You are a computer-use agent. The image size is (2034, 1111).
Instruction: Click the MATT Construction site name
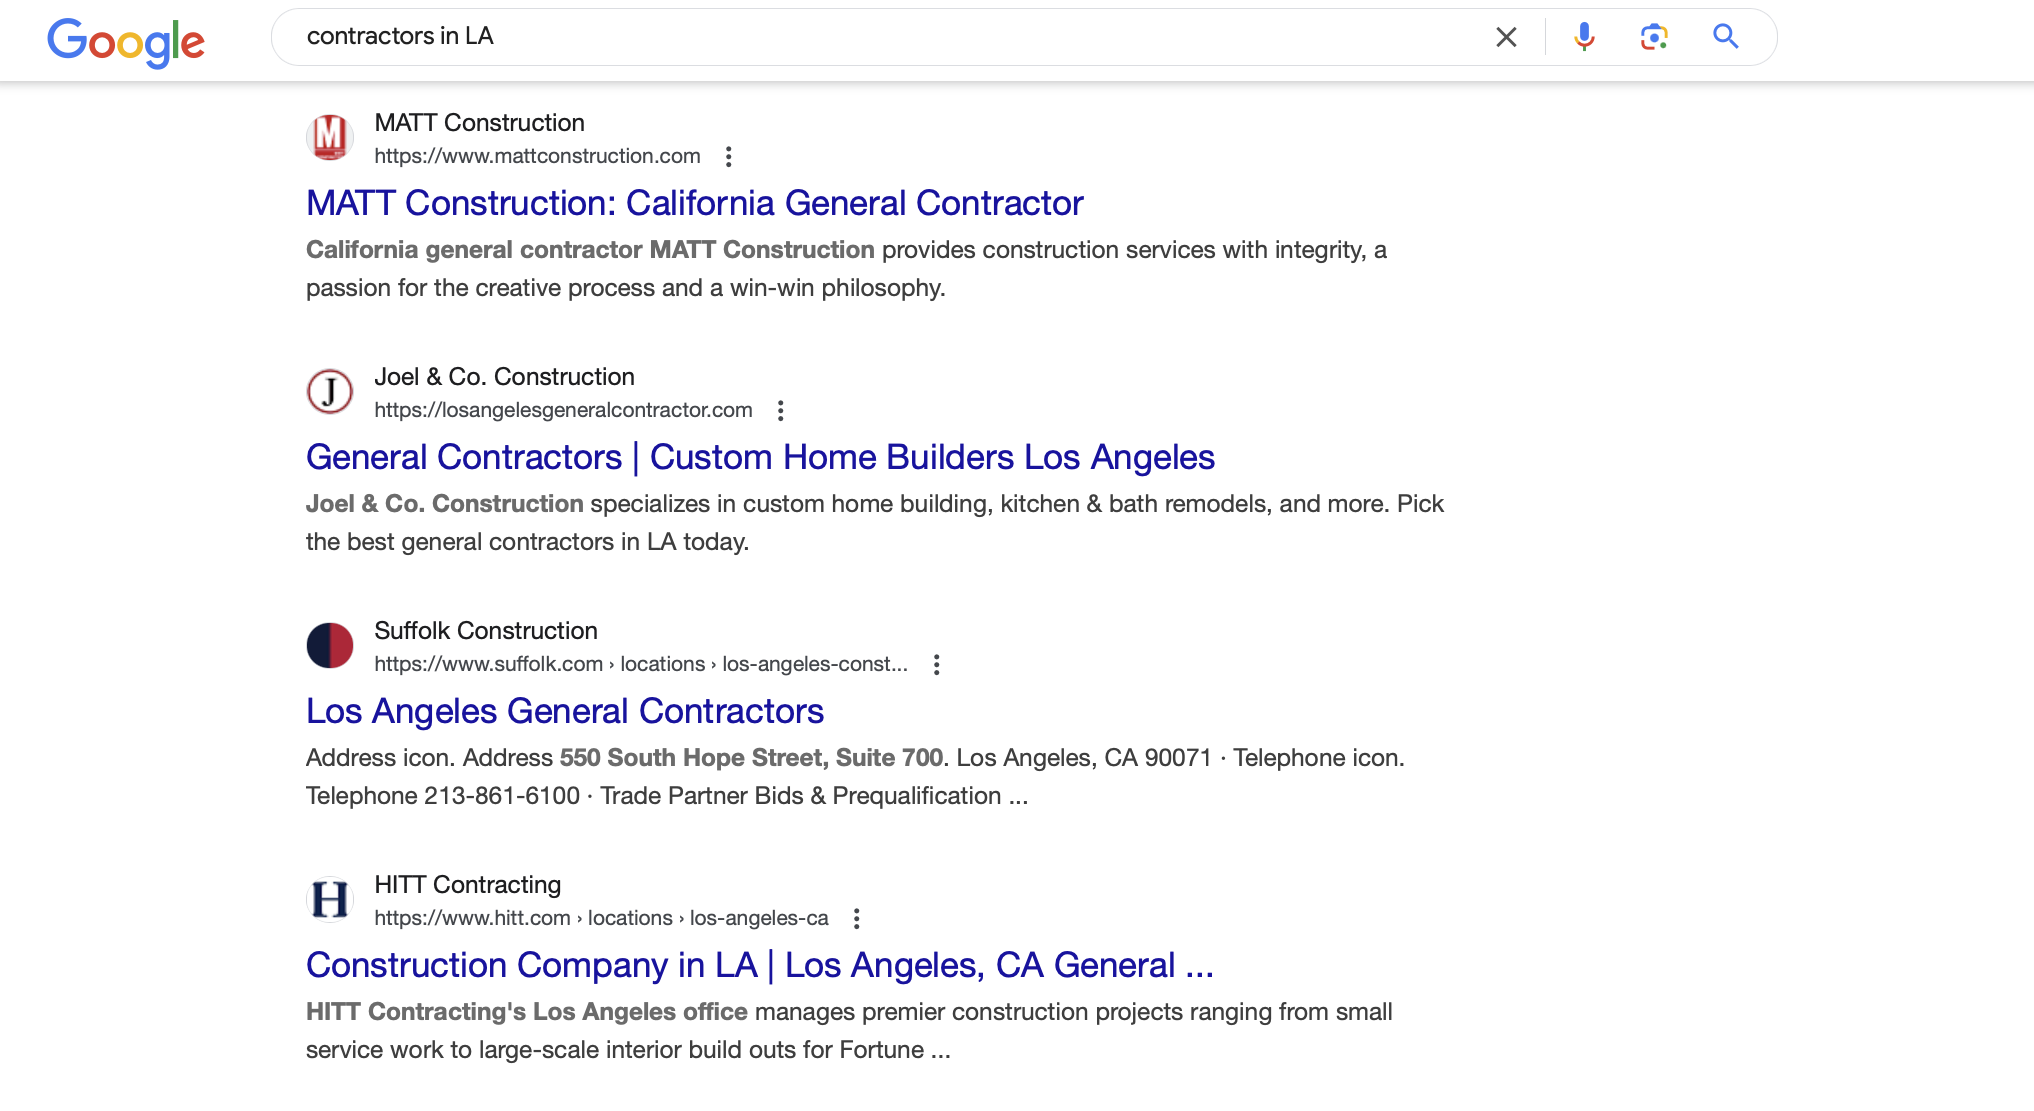pos(479,123)
